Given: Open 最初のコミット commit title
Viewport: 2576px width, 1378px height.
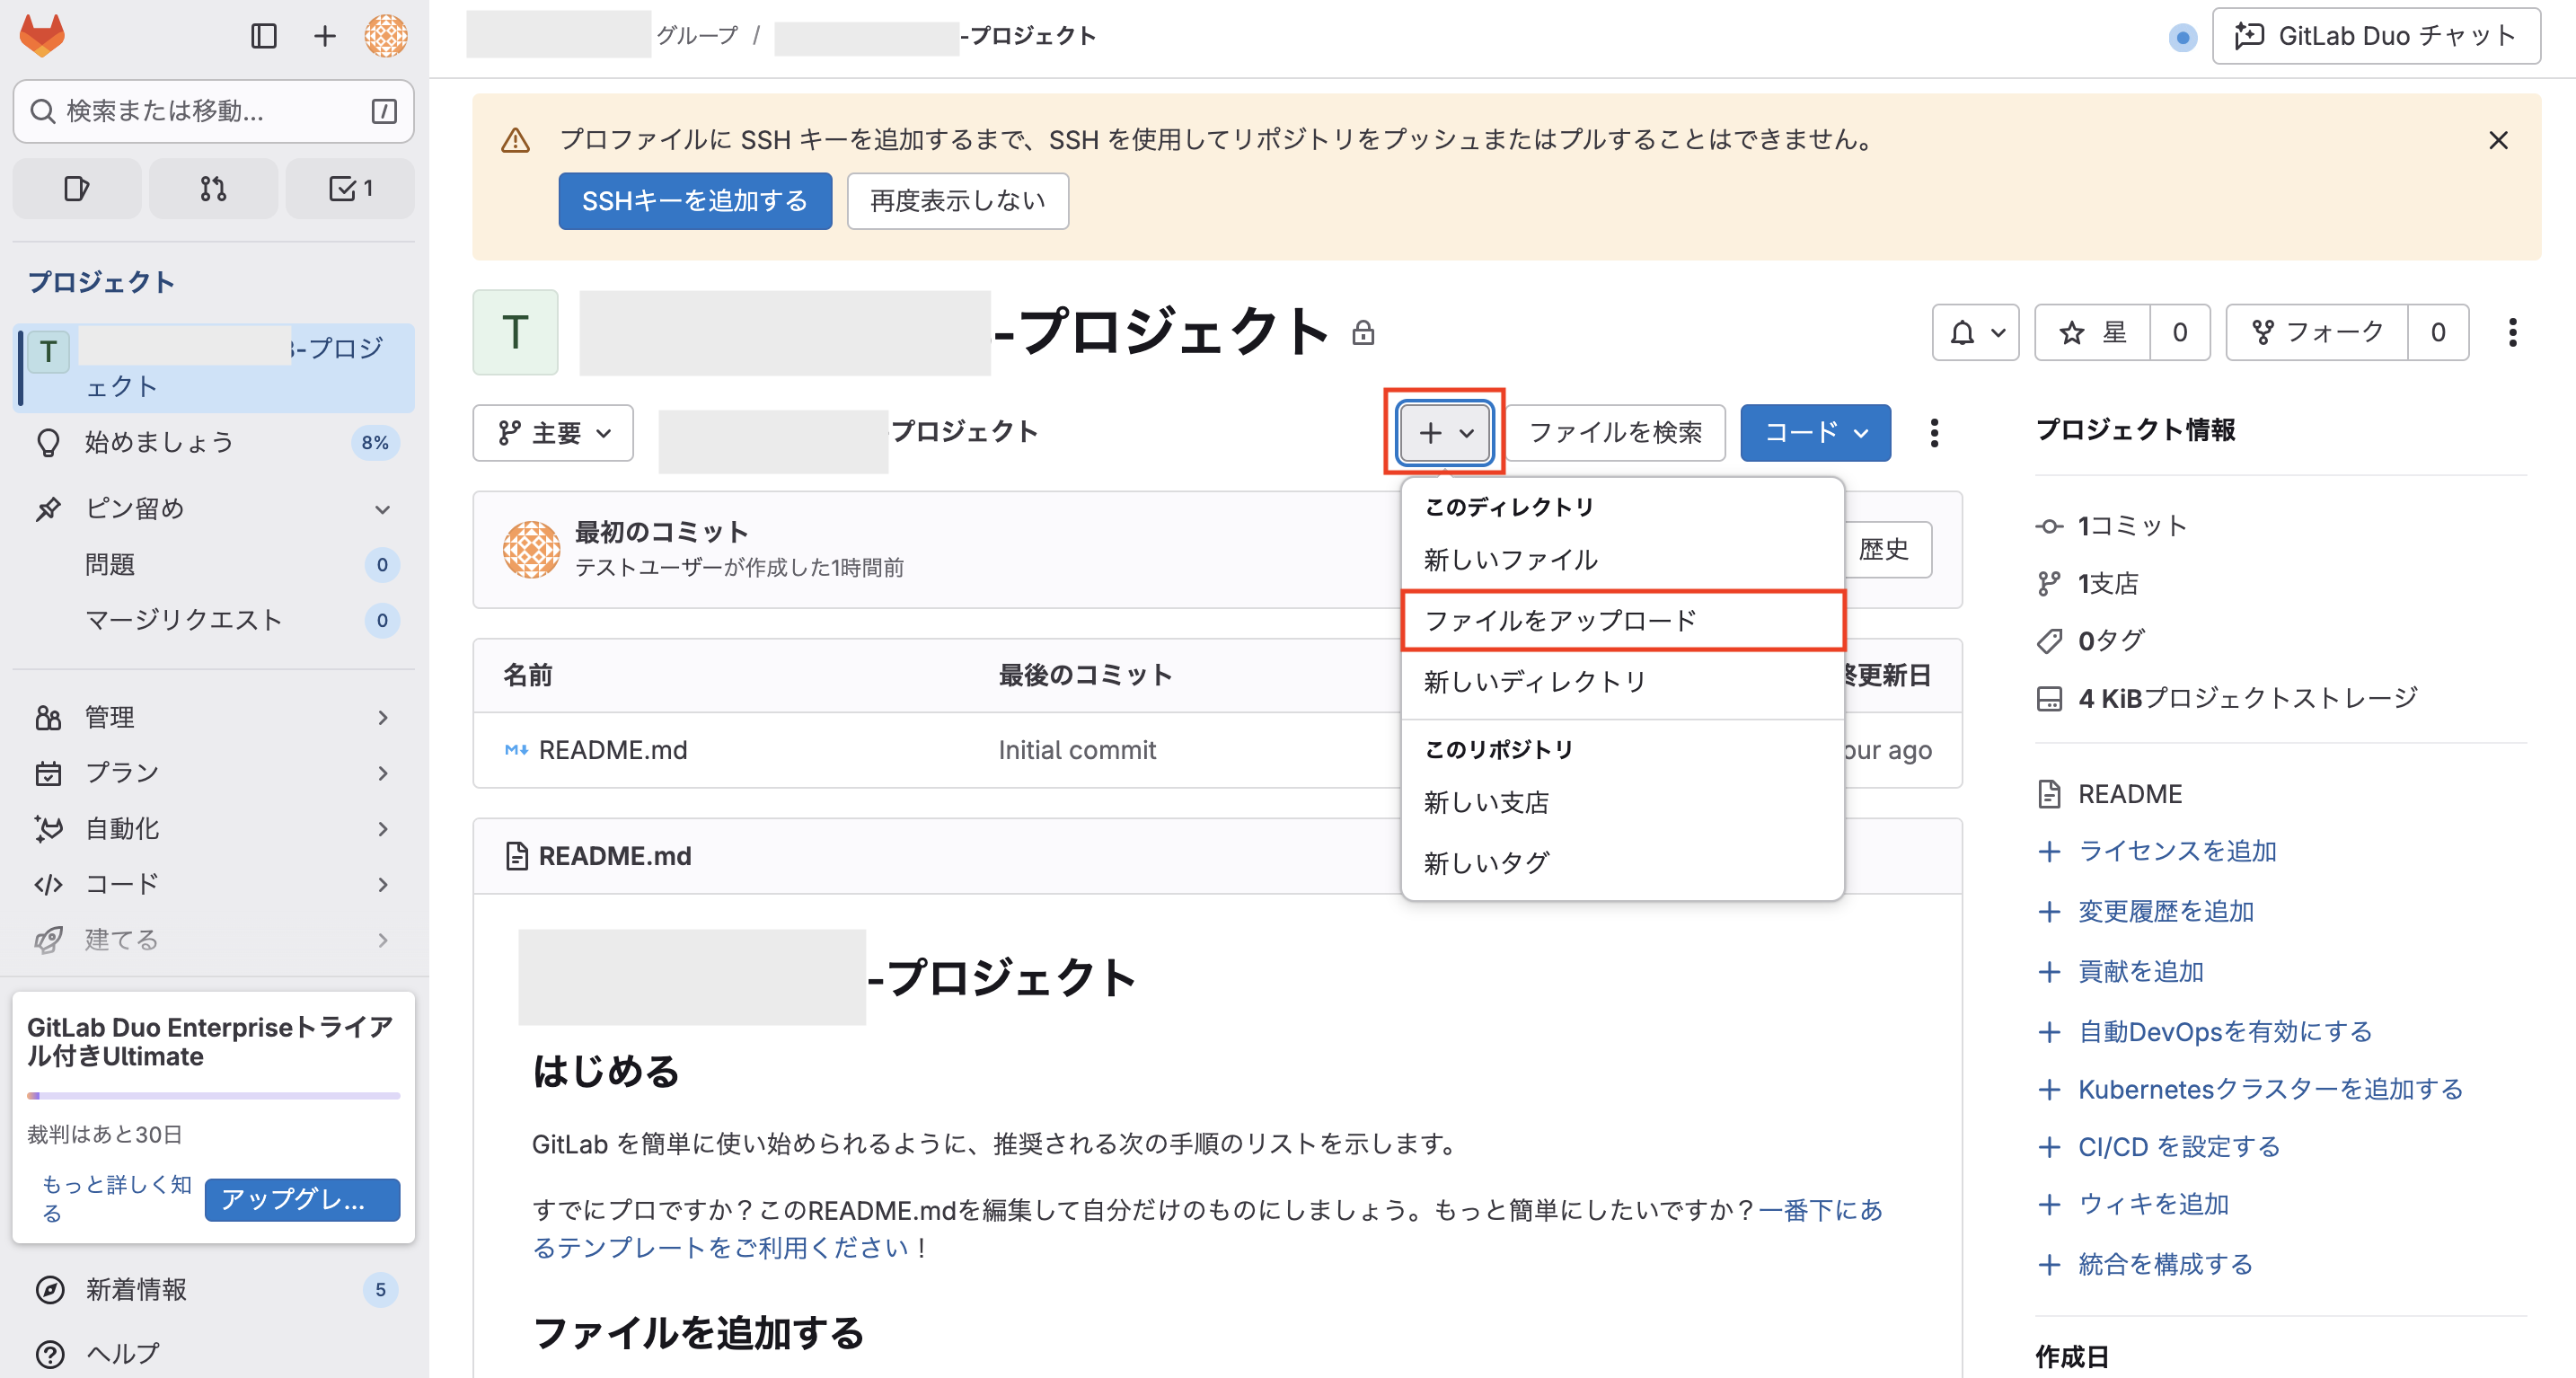Looking at the screenshot, I should pyautogui.click(x=661, y=532).
